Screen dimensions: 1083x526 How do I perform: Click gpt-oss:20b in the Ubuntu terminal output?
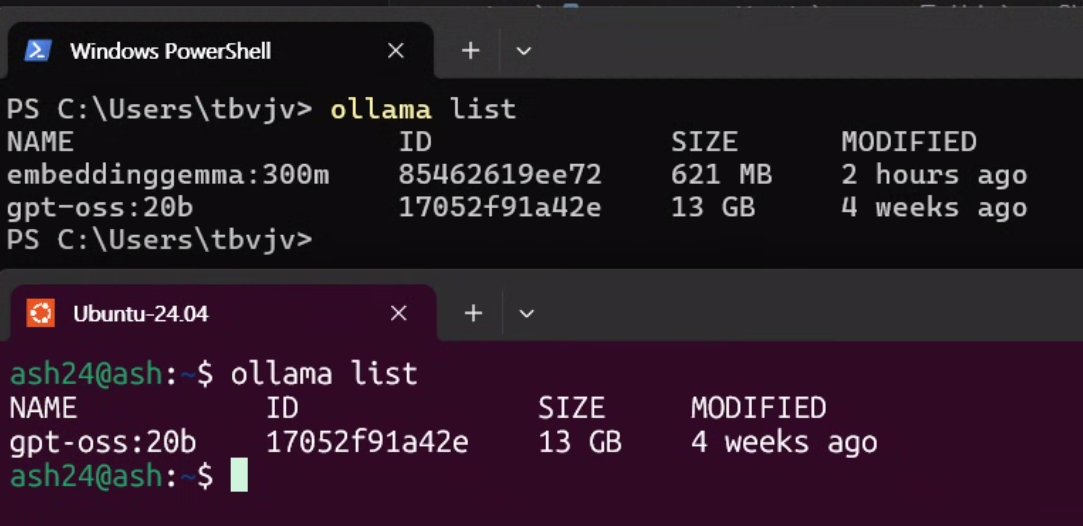(x=103, y=442)
